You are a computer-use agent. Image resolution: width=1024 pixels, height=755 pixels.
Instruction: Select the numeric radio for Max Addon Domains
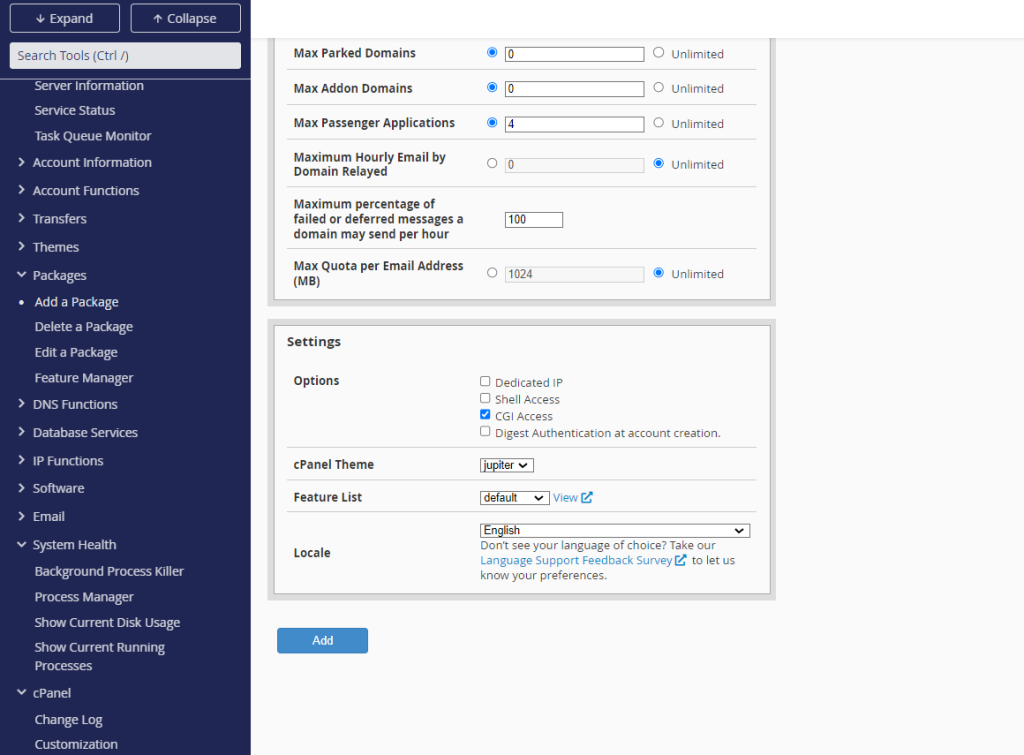(492, 87)
